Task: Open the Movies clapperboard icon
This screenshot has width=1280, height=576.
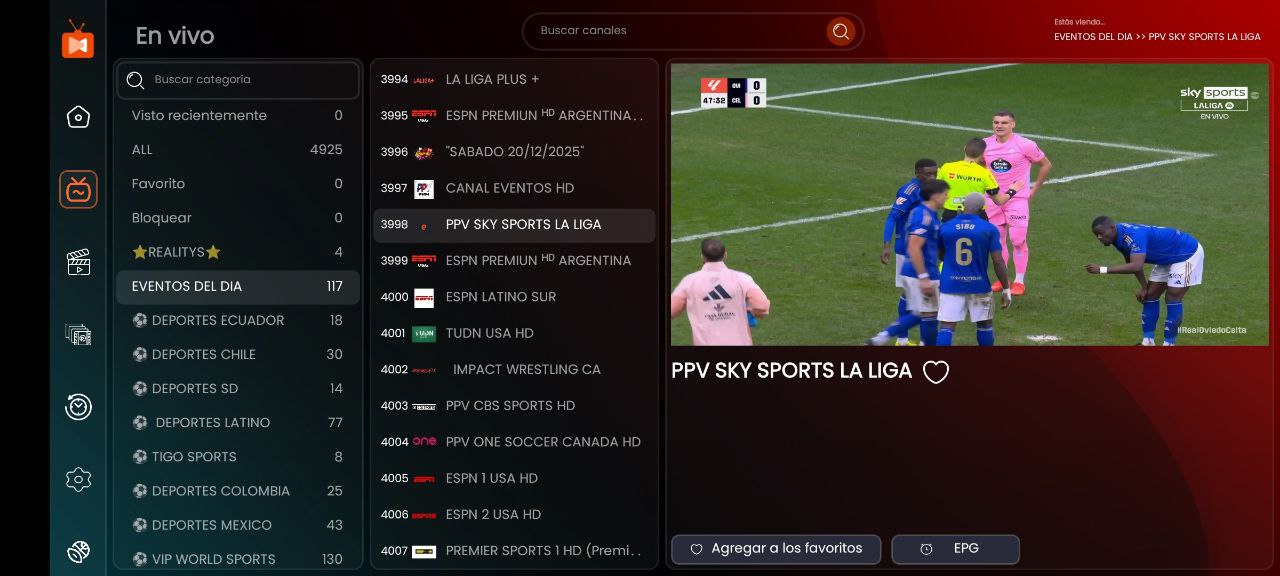Action: (78, 262)
